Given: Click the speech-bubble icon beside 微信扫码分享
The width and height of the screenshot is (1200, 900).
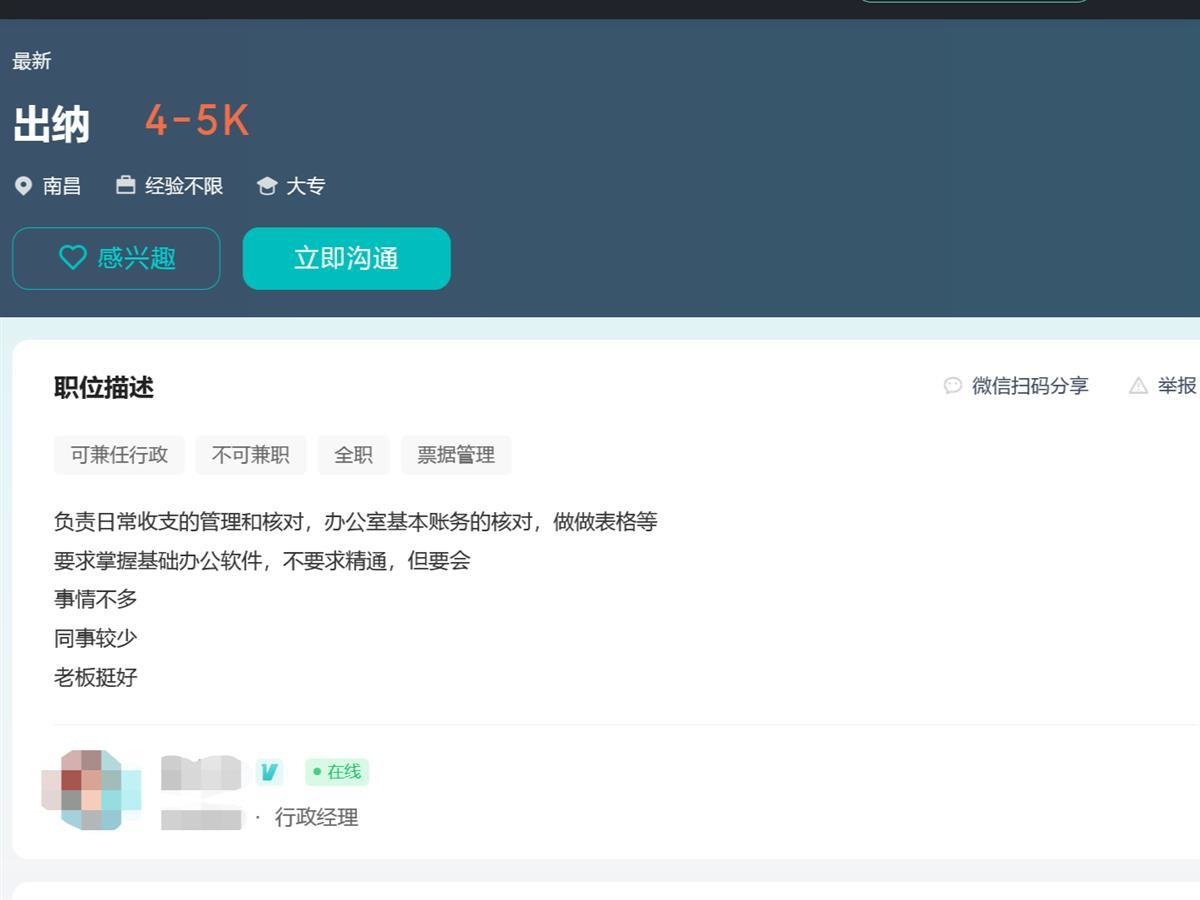Looking at the screenshot, I should (951, 385).
